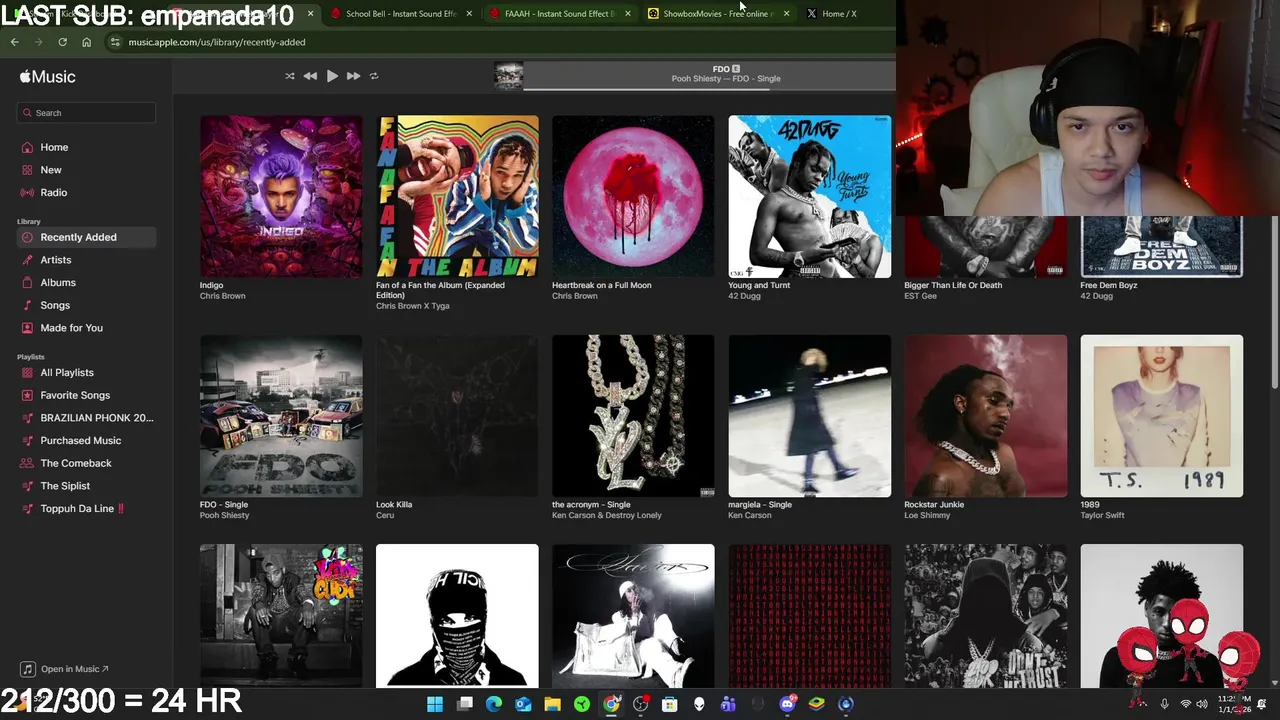Click EST Gee artist link

click(920, 296)
